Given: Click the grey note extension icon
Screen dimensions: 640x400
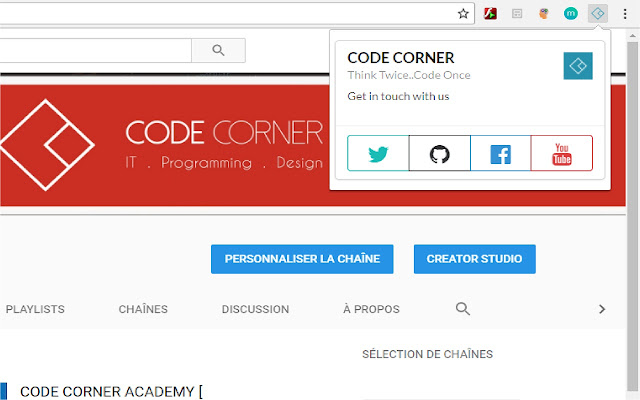Looking at the screenshot, I should [x=517, y=14].
